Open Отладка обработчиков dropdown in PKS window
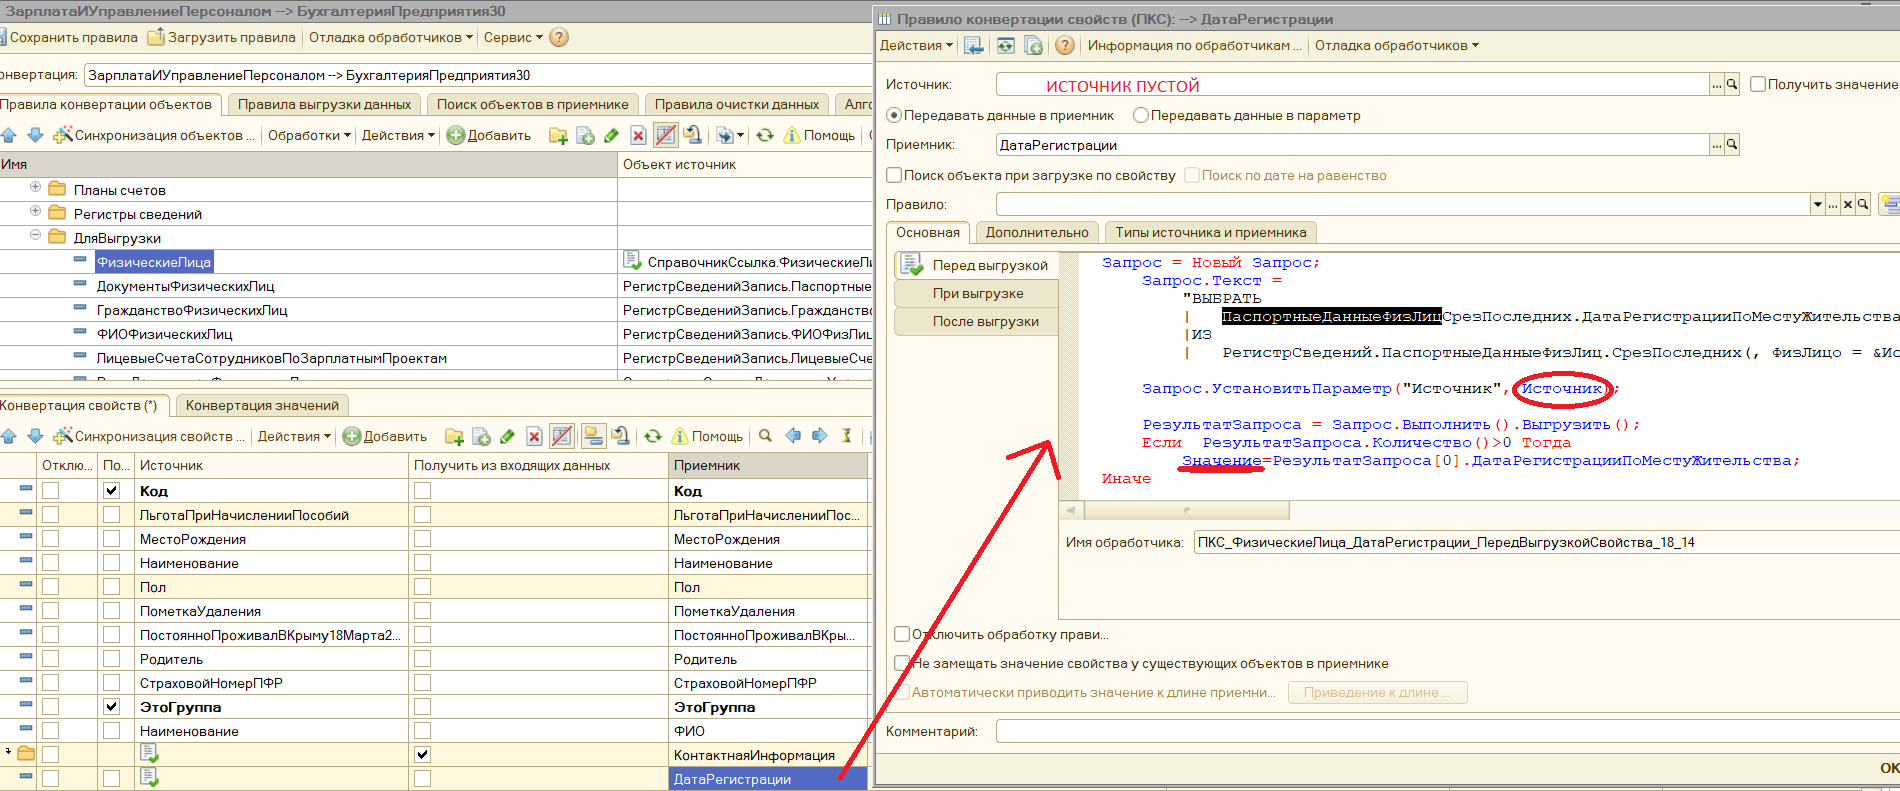1900x791 pixels. [1396, 45]
